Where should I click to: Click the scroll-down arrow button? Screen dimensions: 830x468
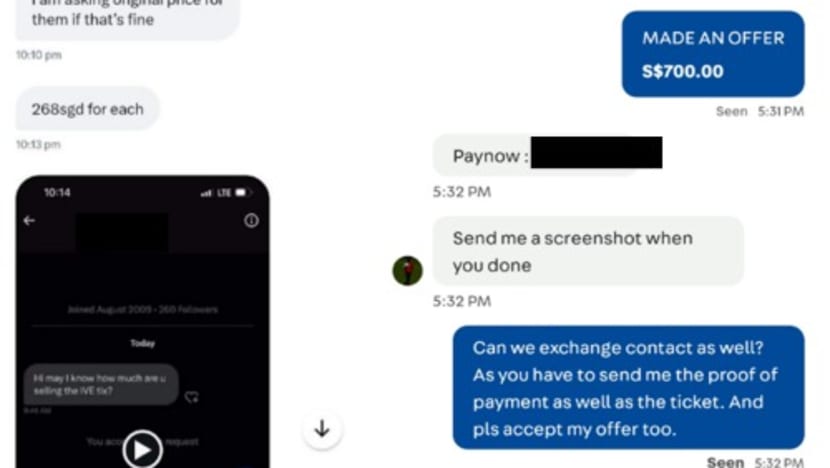coord(322,429)
